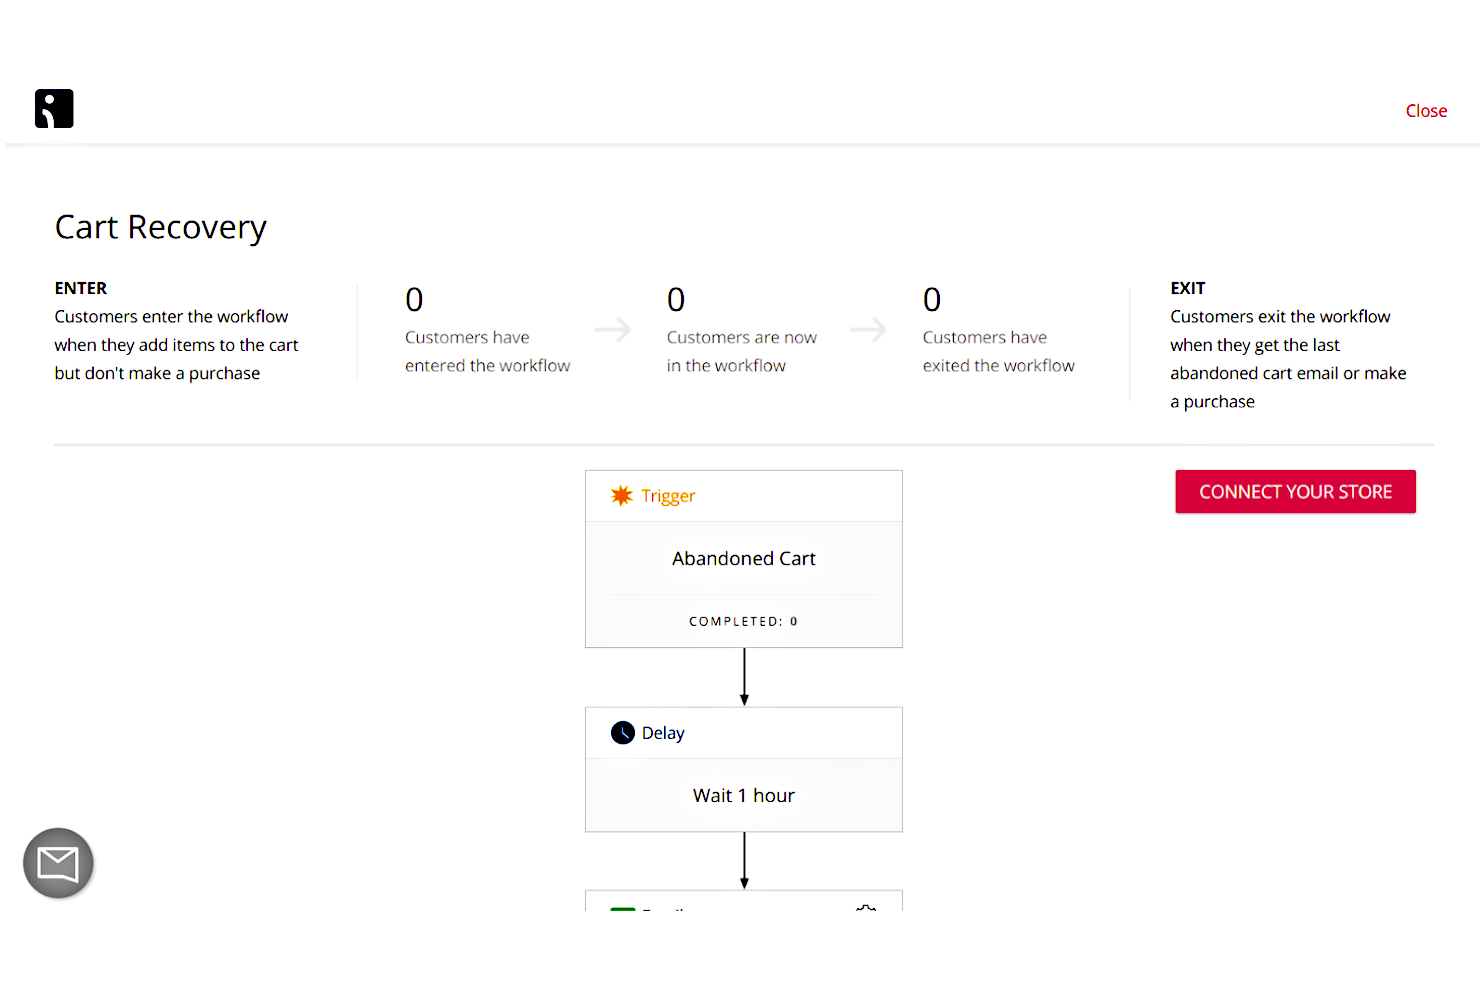1480x987 pixels.
Task: Click the Delay clock icon
Action: tap(623, 733)
